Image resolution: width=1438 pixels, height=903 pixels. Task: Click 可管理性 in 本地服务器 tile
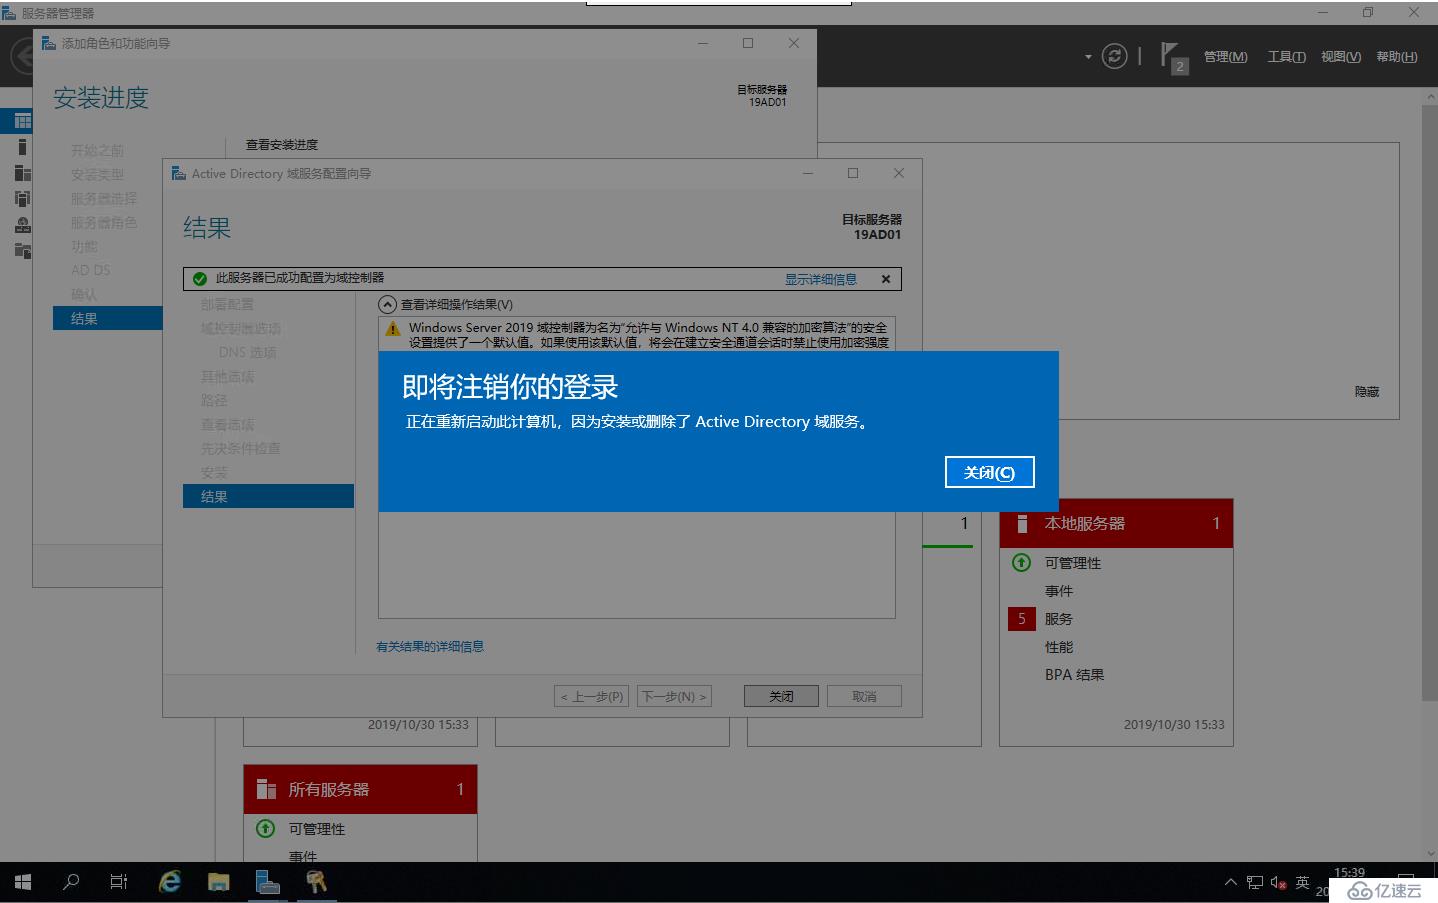(1072, 563)
